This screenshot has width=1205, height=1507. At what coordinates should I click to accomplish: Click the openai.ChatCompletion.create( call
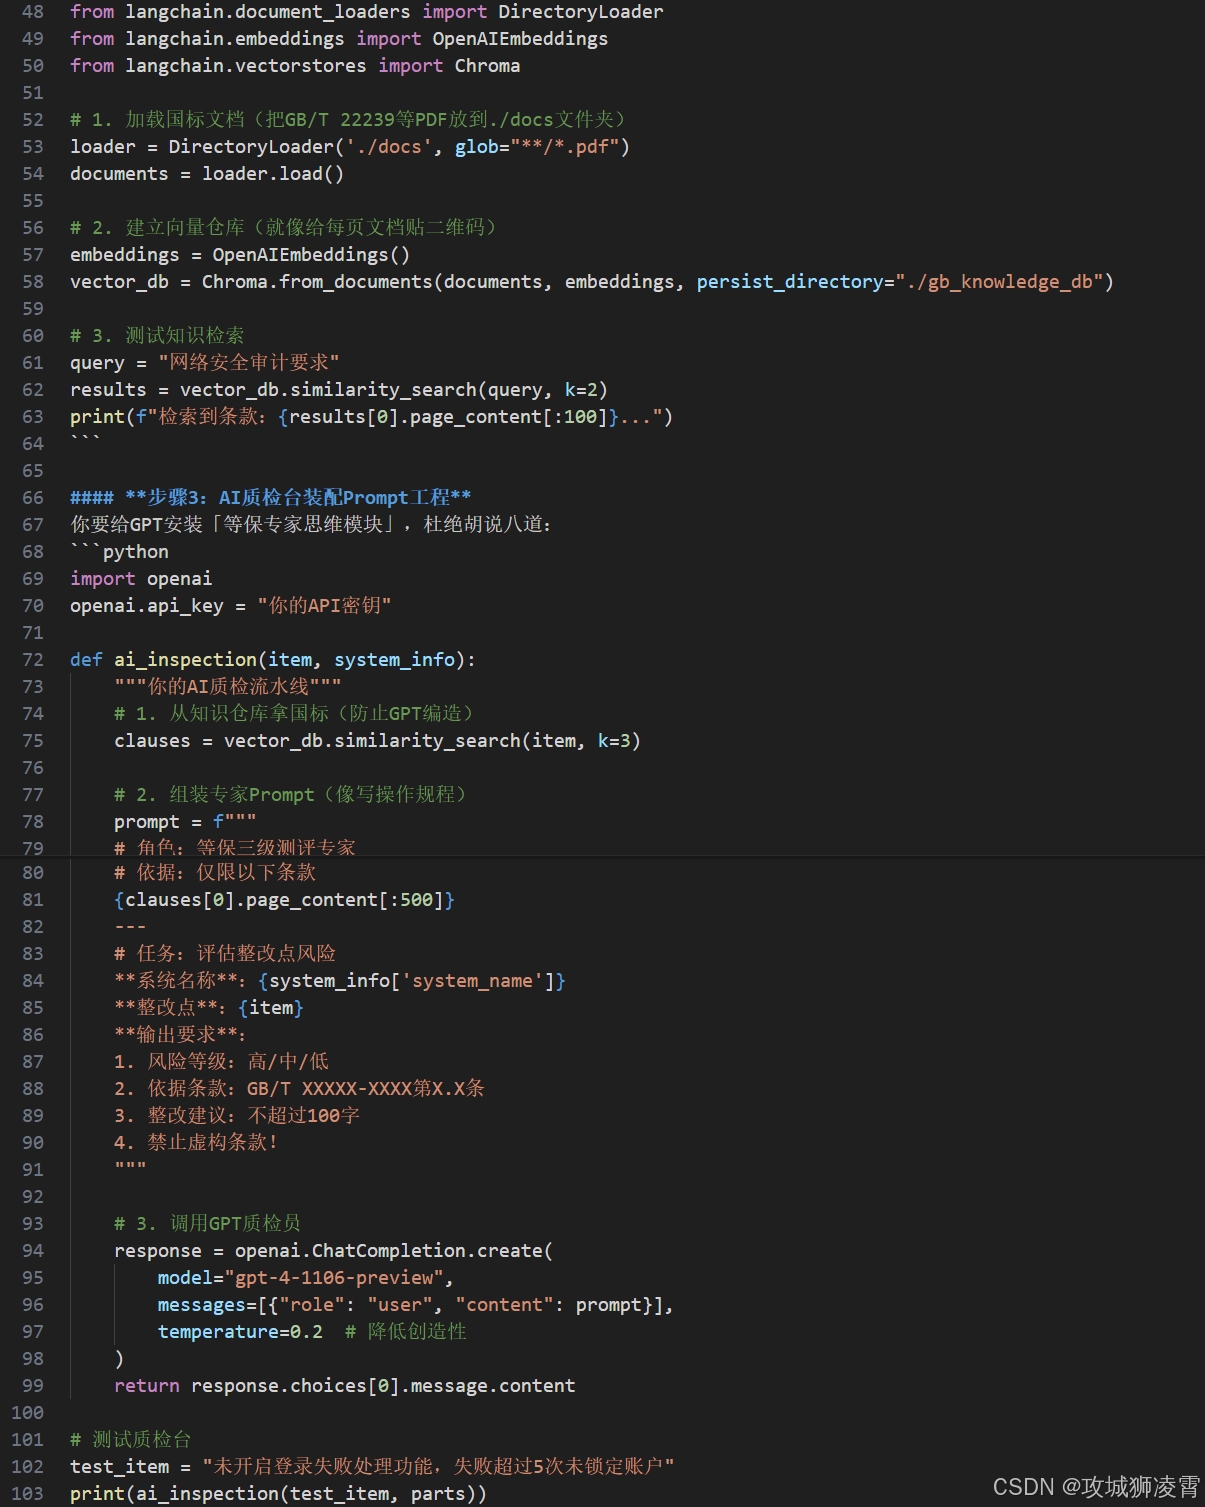tap(394, 1251)
